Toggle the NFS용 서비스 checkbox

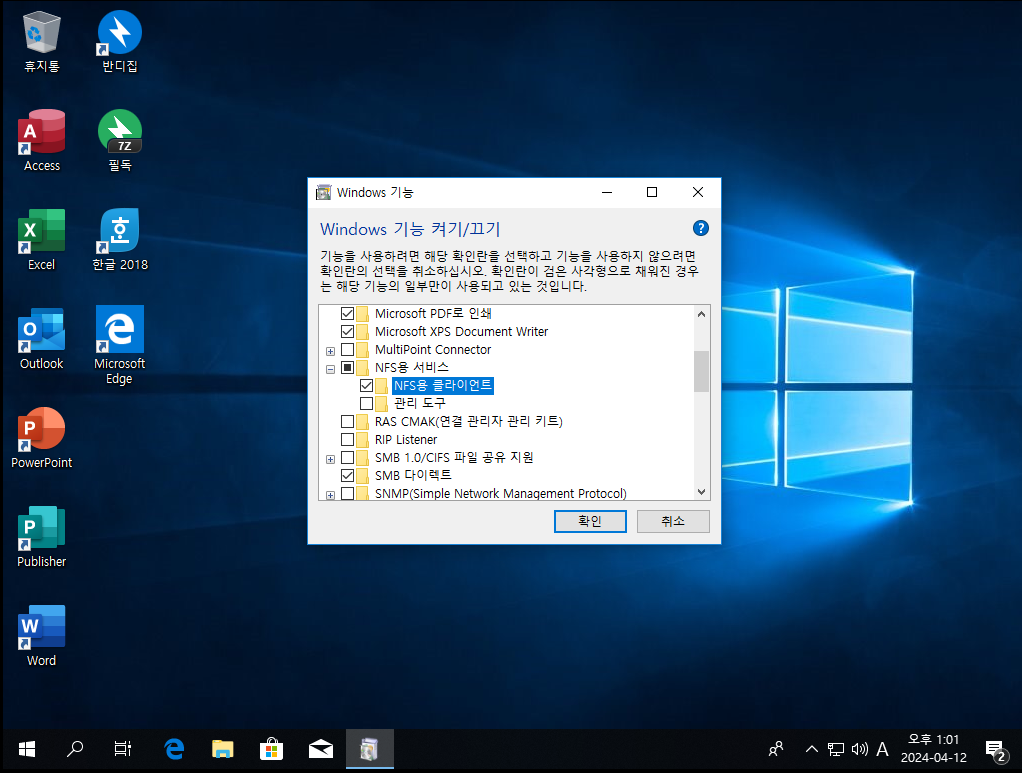pos(347,368)
